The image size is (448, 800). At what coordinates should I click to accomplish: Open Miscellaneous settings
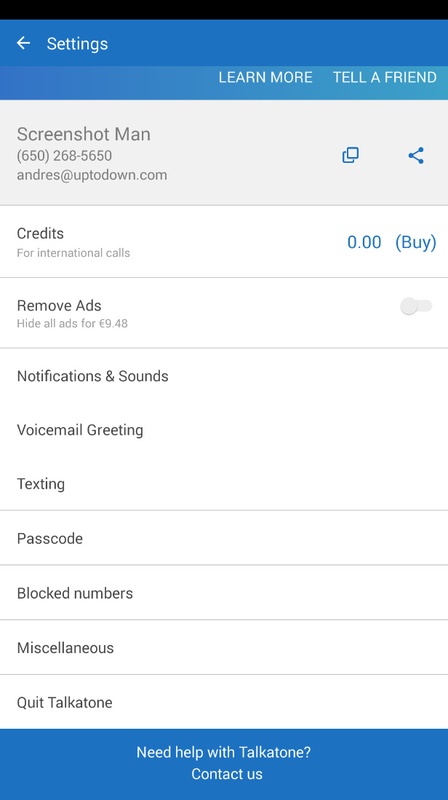(x=224, y=647)
